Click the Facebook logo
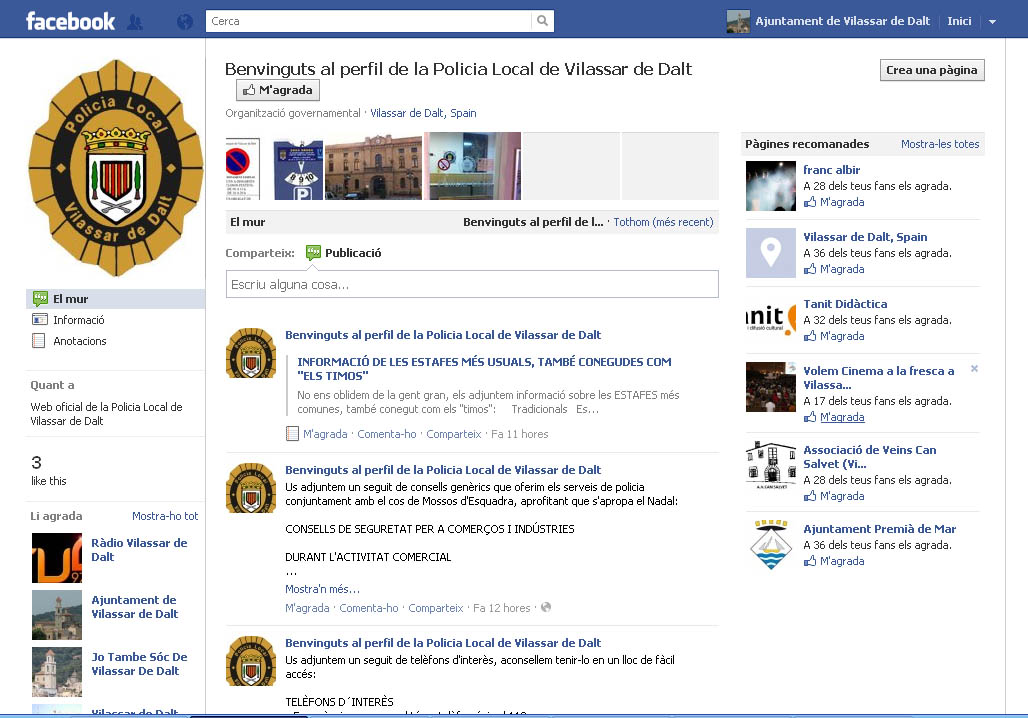Screen dimensions: 1028x718 click(70, 21)
